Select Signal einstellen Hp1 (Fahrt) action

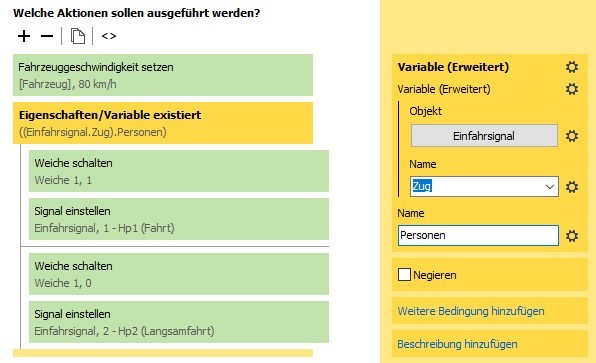[179, 219]
